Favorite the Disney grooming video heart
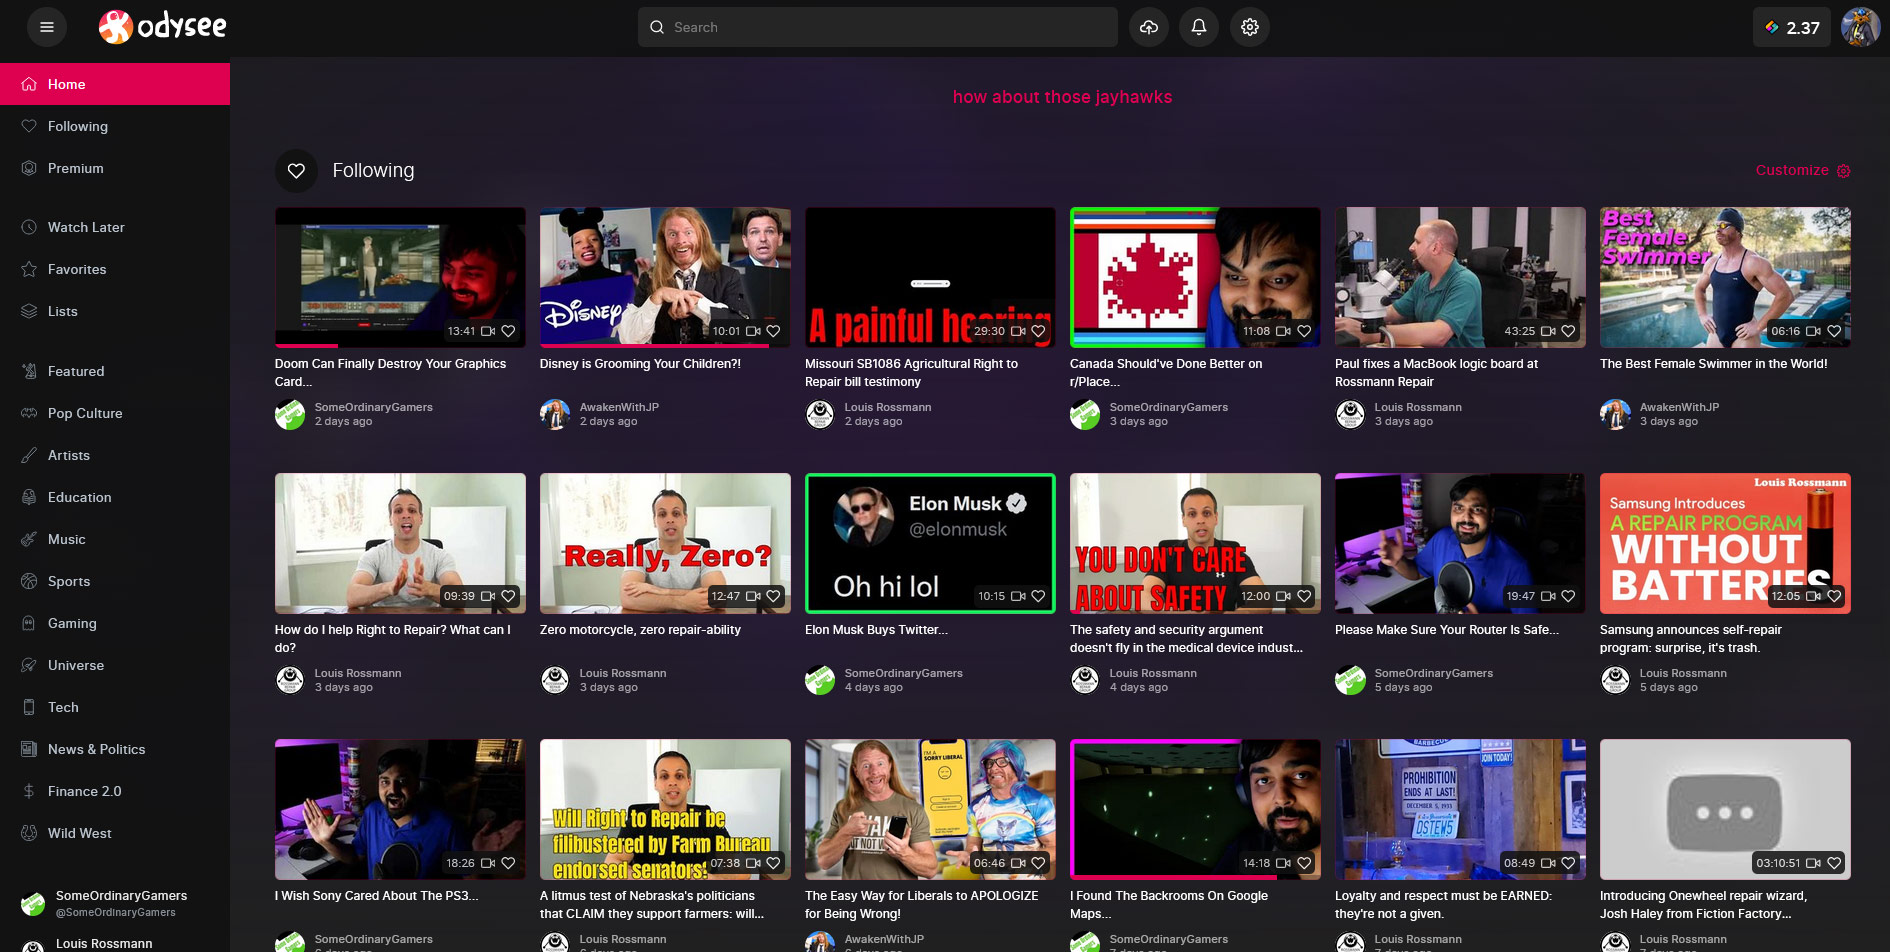1890x952 pixels. 773,331
